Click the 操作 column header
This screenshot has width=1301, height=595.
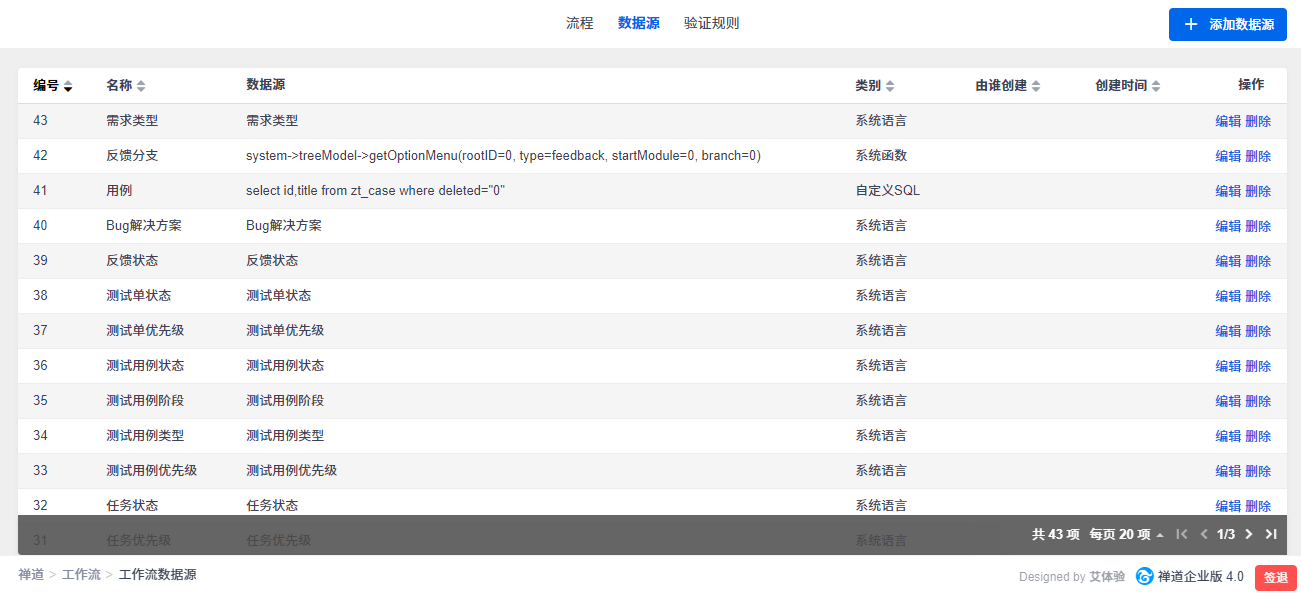(x=1251, y=85)
